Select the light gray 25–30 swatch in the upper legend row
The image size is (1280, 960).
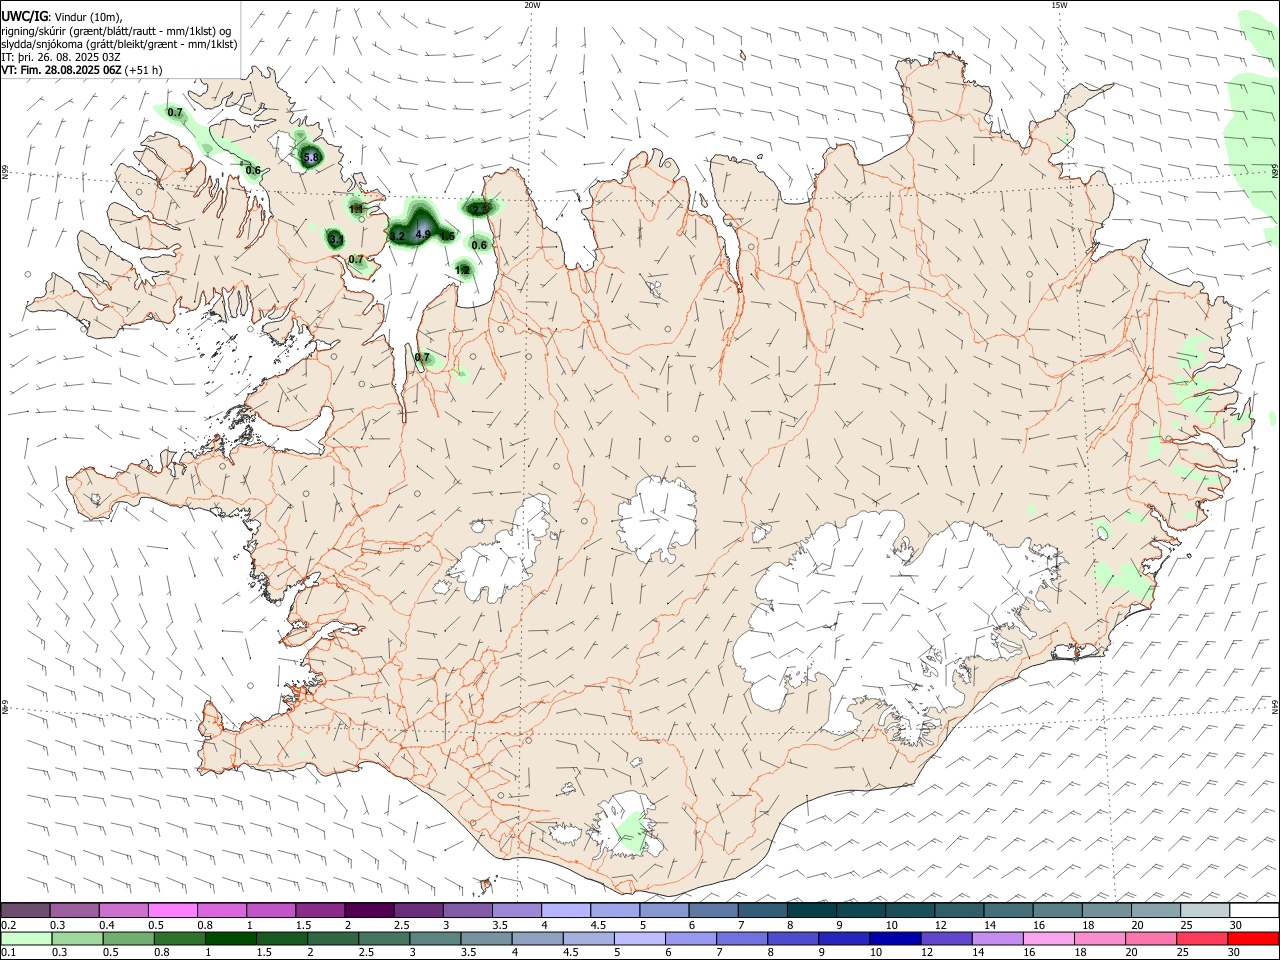pos(1204,911)
